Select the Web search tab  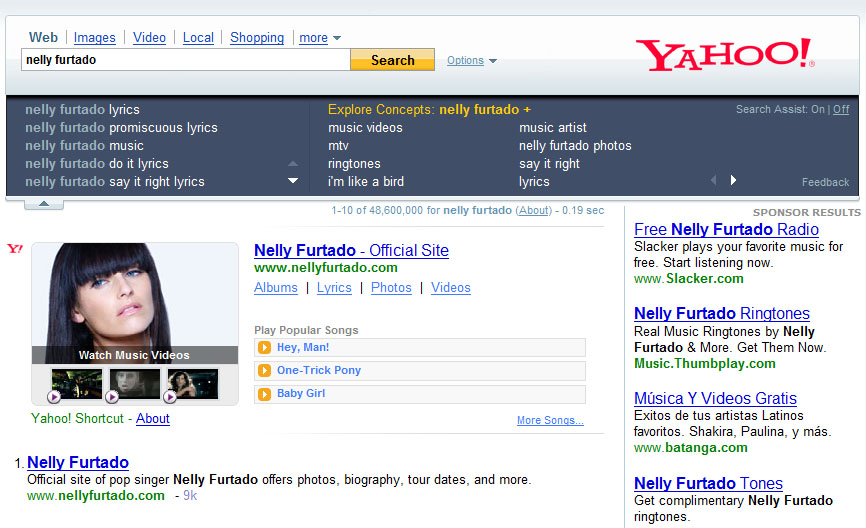(43, 38)
